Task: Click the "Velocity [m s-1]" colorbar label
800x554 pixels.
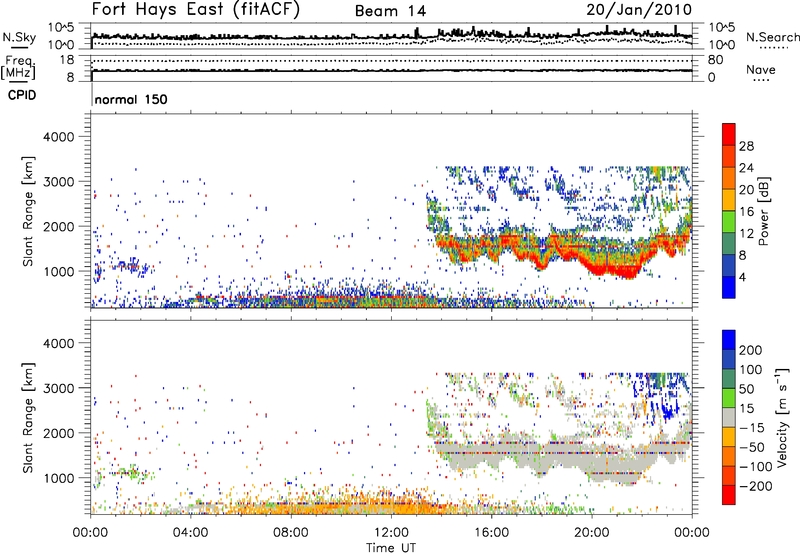Action: point(782,417)
